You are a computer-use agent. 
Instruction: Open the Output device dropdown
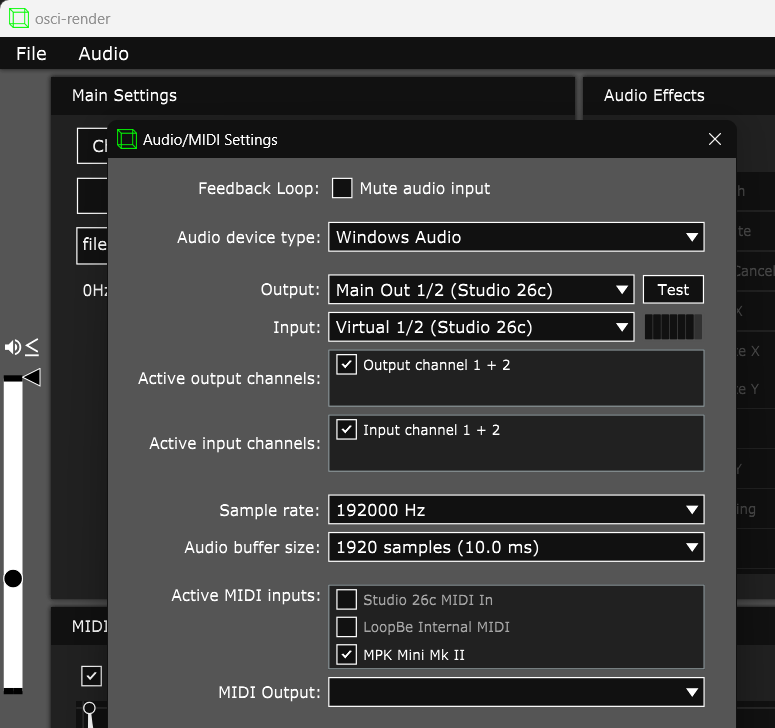pos(481,290)
